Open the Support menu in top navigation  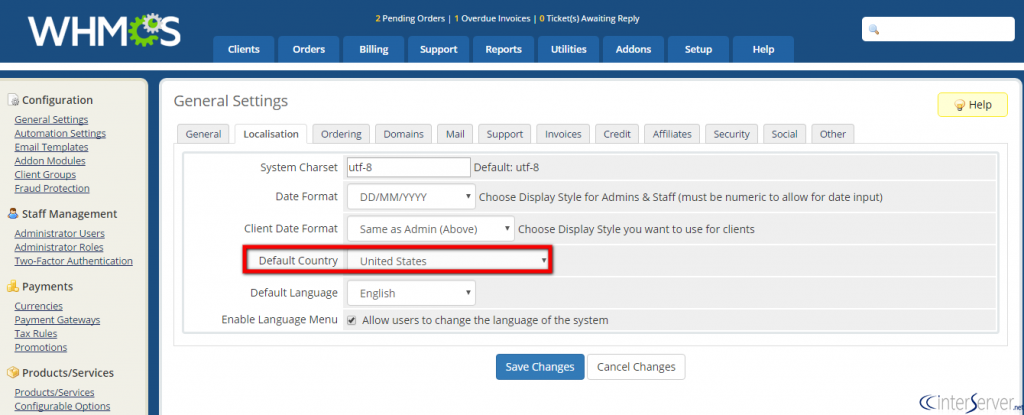point(439,49)
